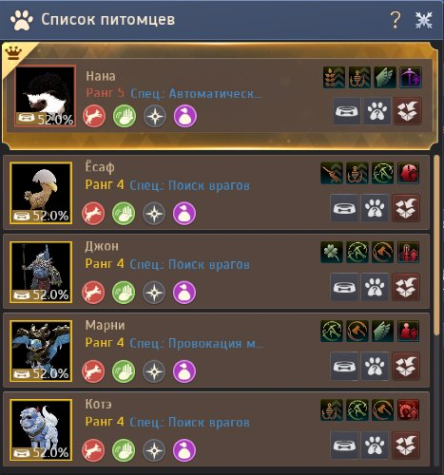Toggle gray compass star icon for Джон
Image resolution: width=444 pixels, height=475 pixels.
[154, 292]
